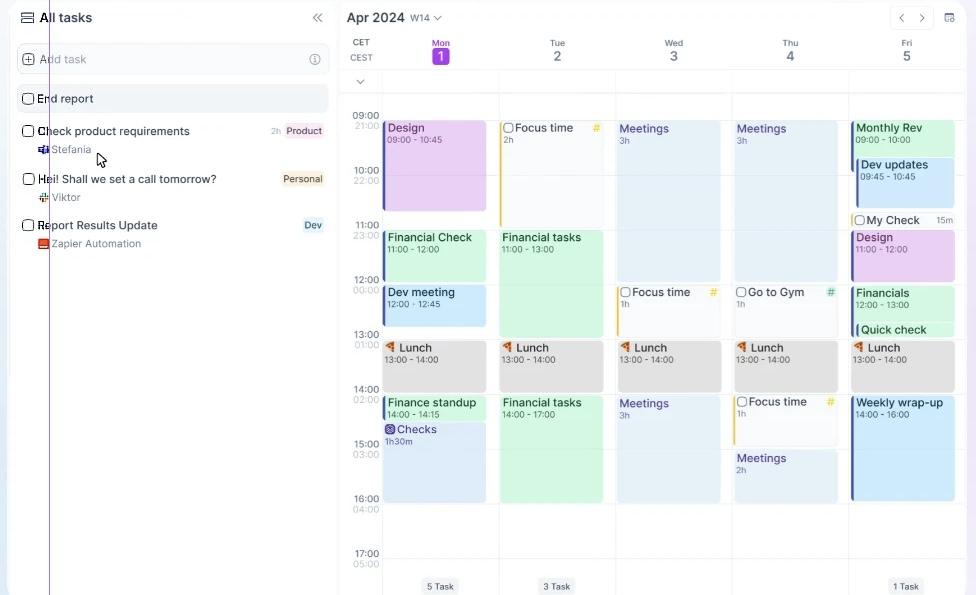Open Monday Financial Check event
Screen dimensions: 976x595
(434, 256)
